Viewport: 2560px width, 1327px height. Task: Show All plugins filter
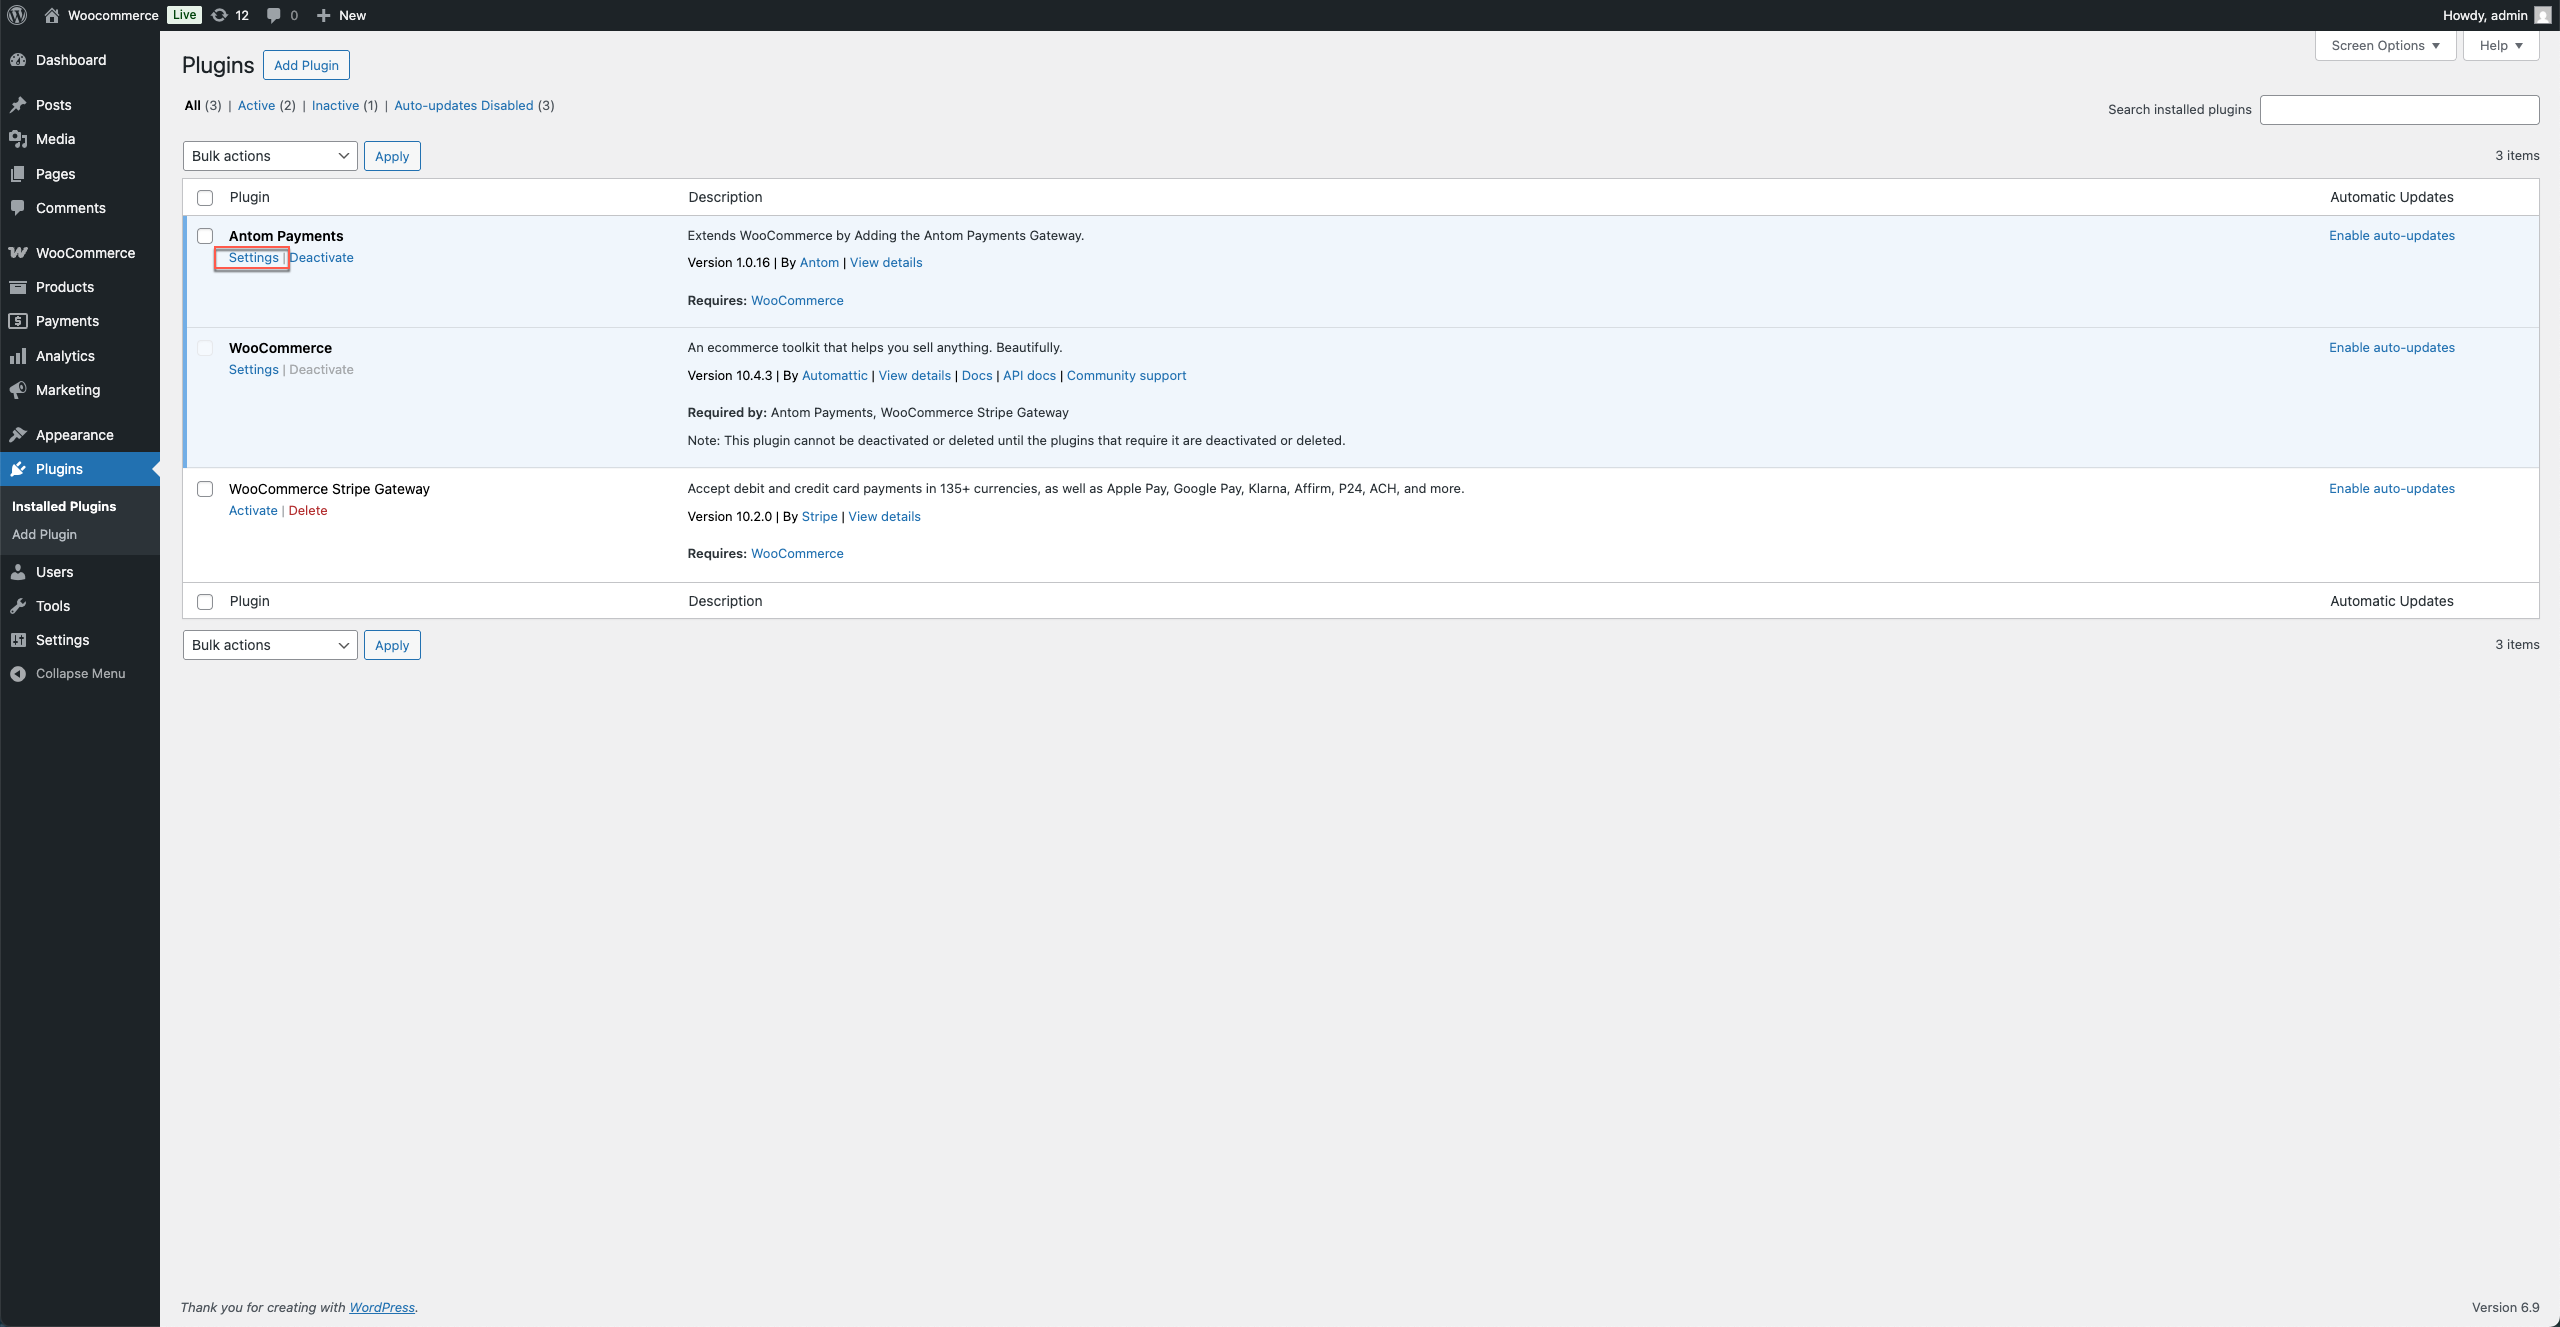[x=193, y=105]
